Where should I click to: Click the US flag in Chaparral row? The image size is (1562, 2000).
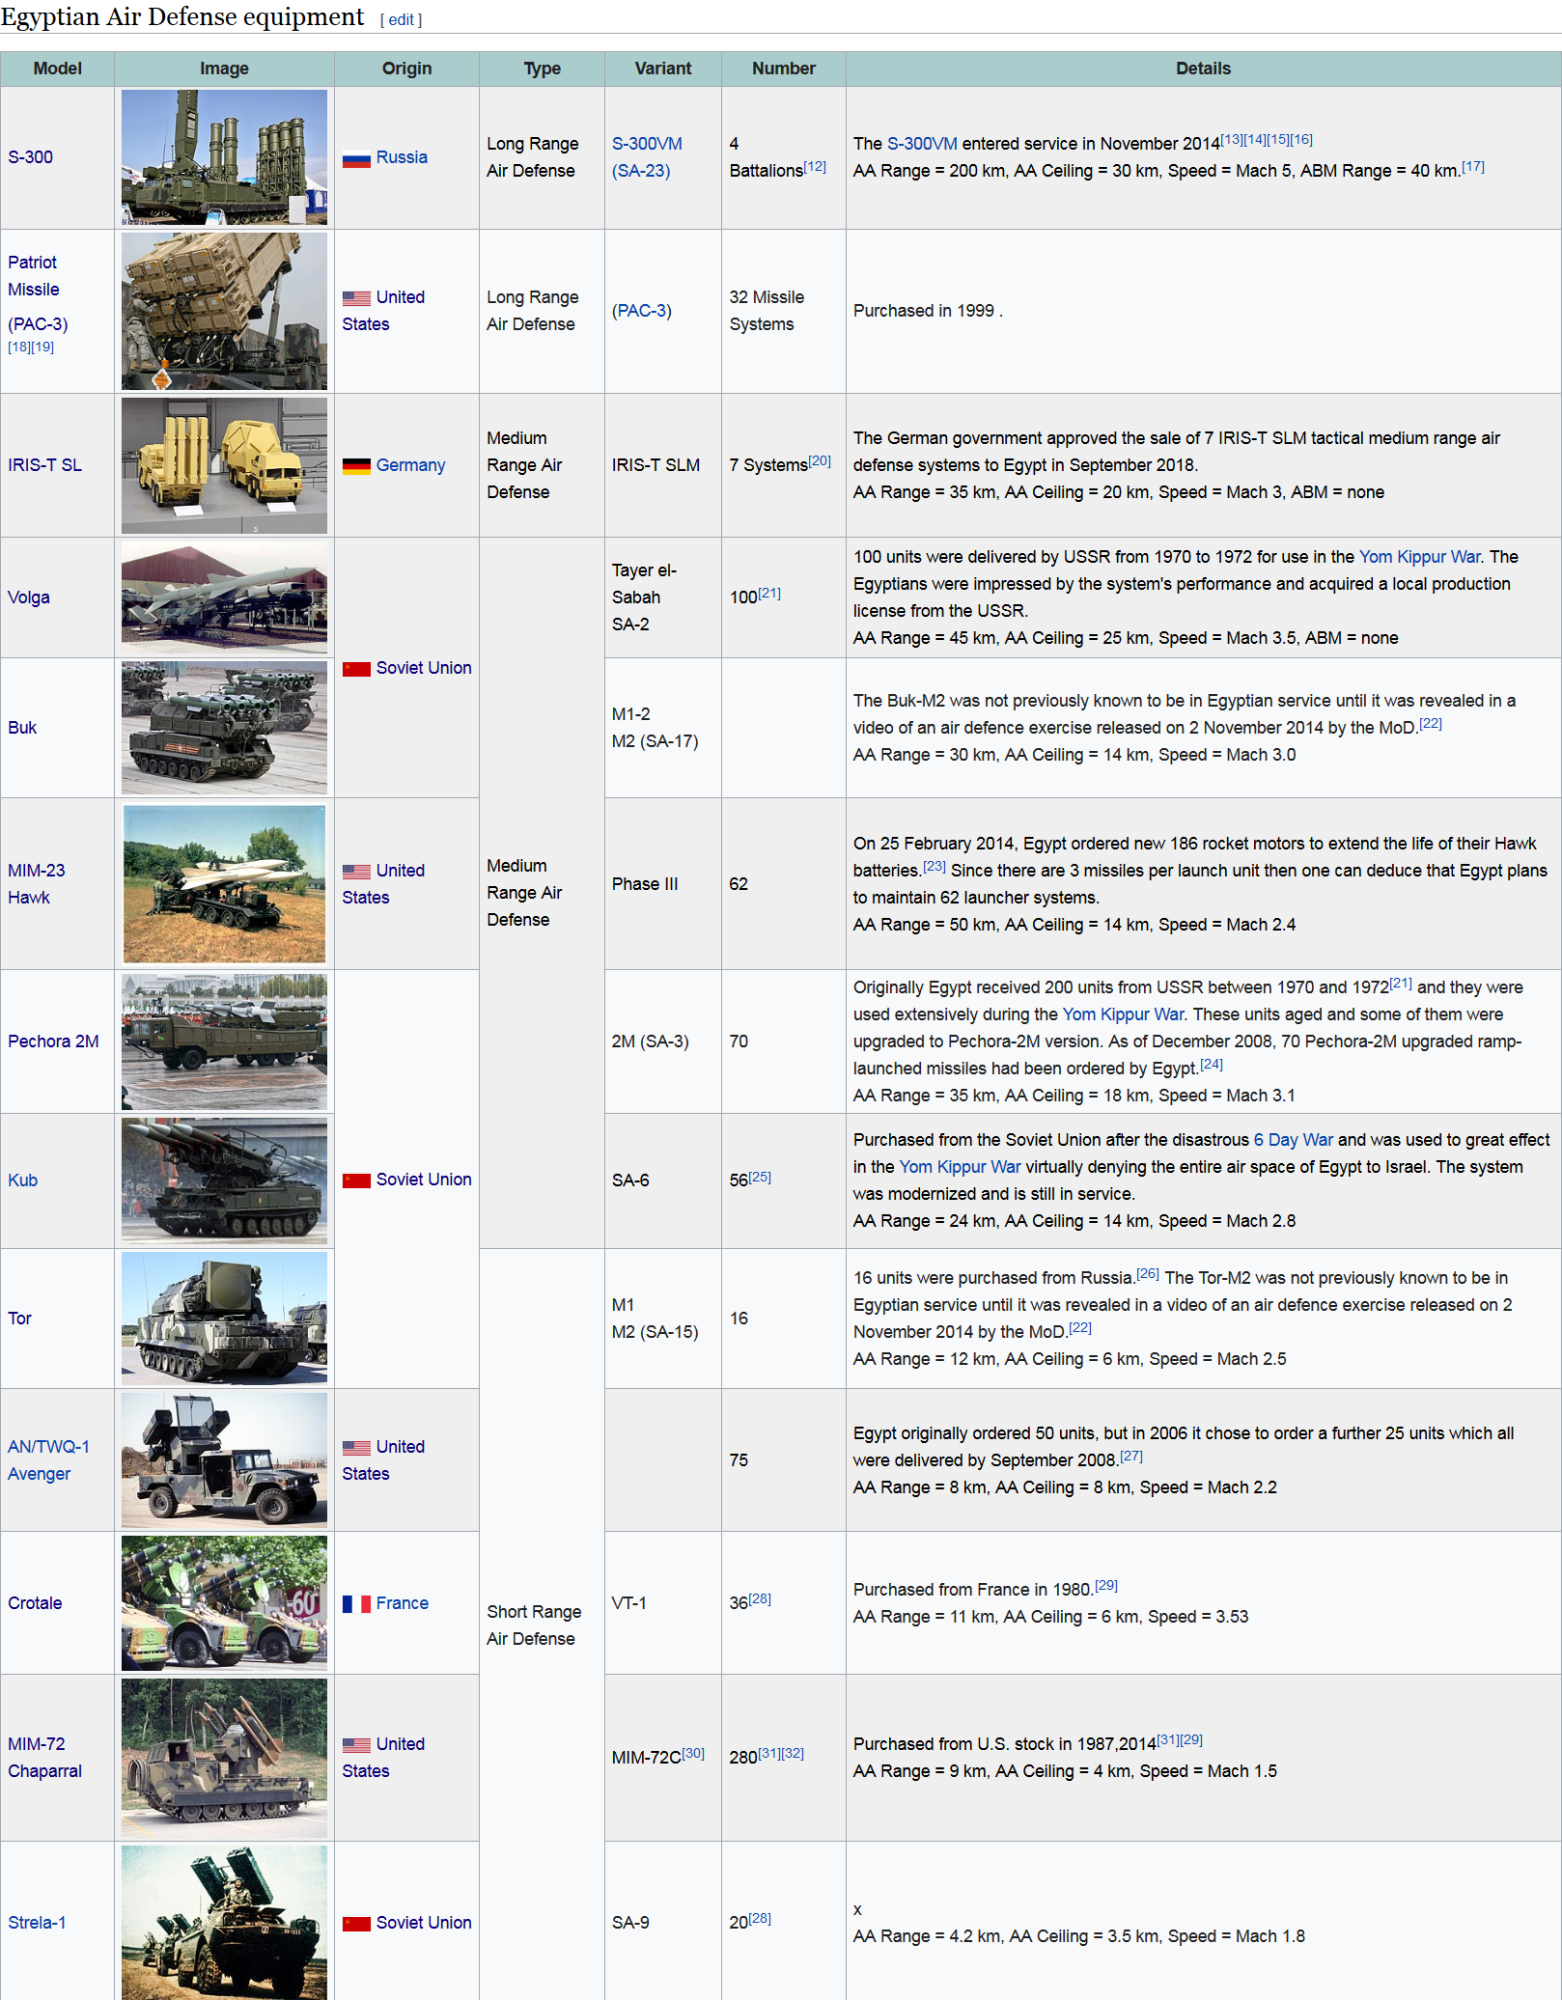pyautogui.click(x=356, y=1745)
